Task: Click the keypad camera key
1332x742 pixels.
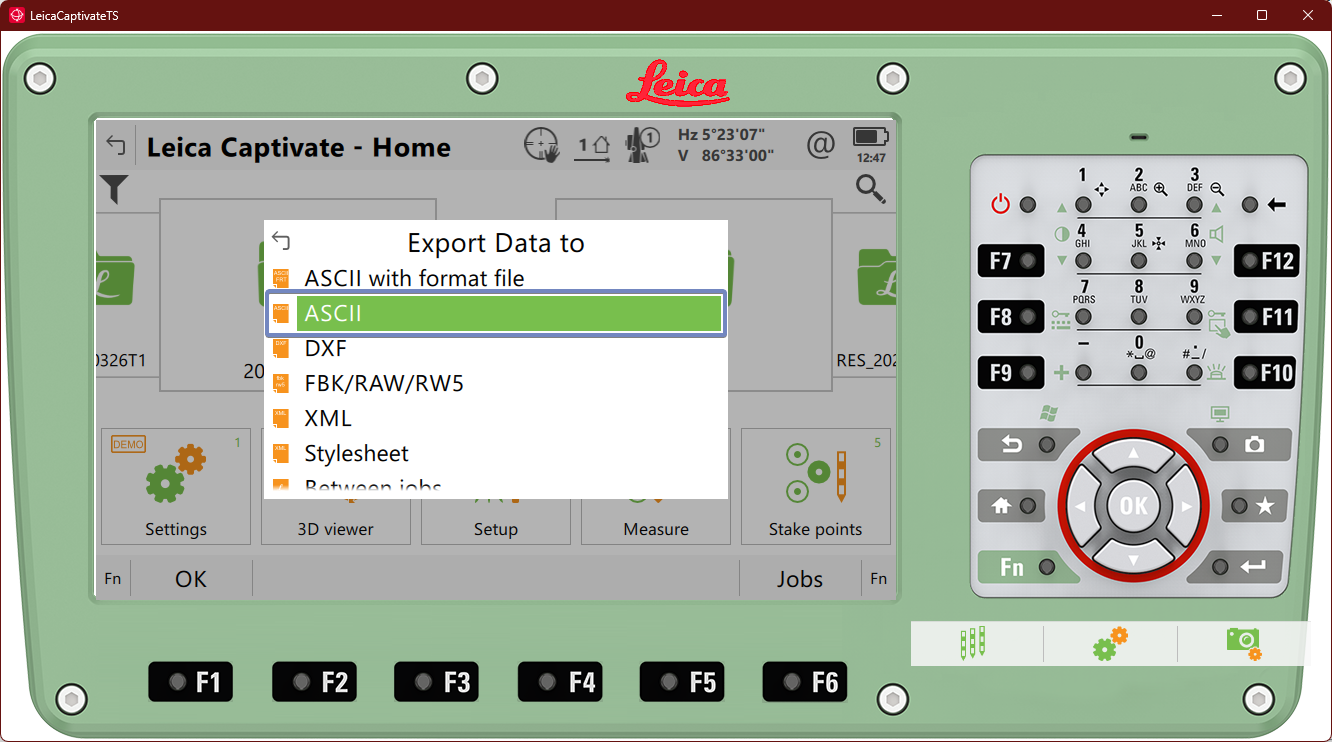Action: [x=1240, y=445]
